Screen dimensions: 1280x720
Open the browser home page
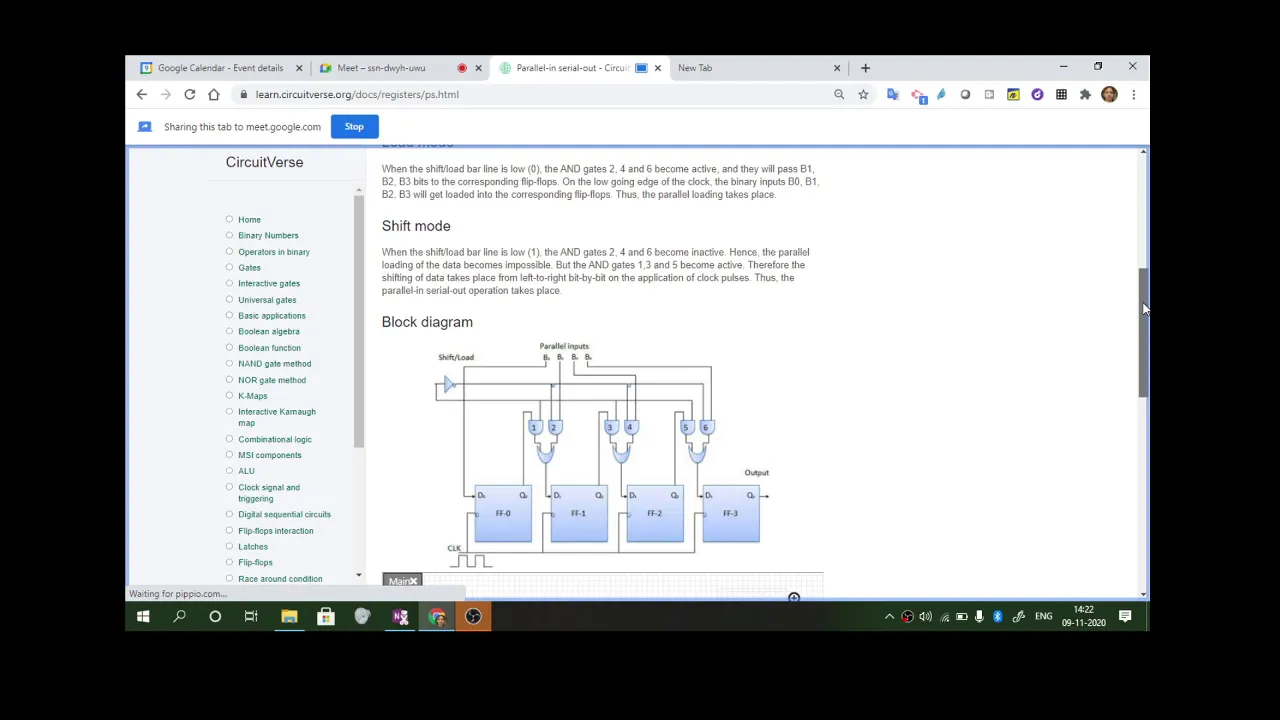click(213, 94)
